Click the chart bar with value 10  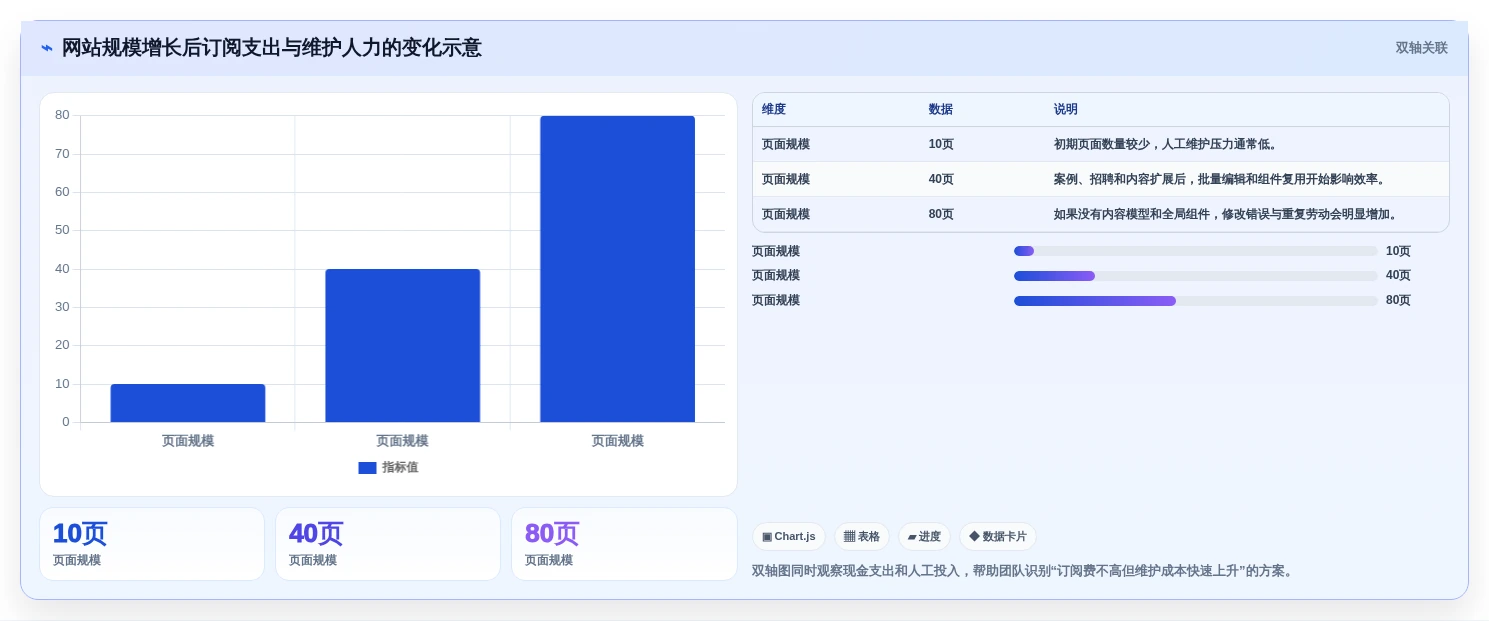tap(188, 403)
